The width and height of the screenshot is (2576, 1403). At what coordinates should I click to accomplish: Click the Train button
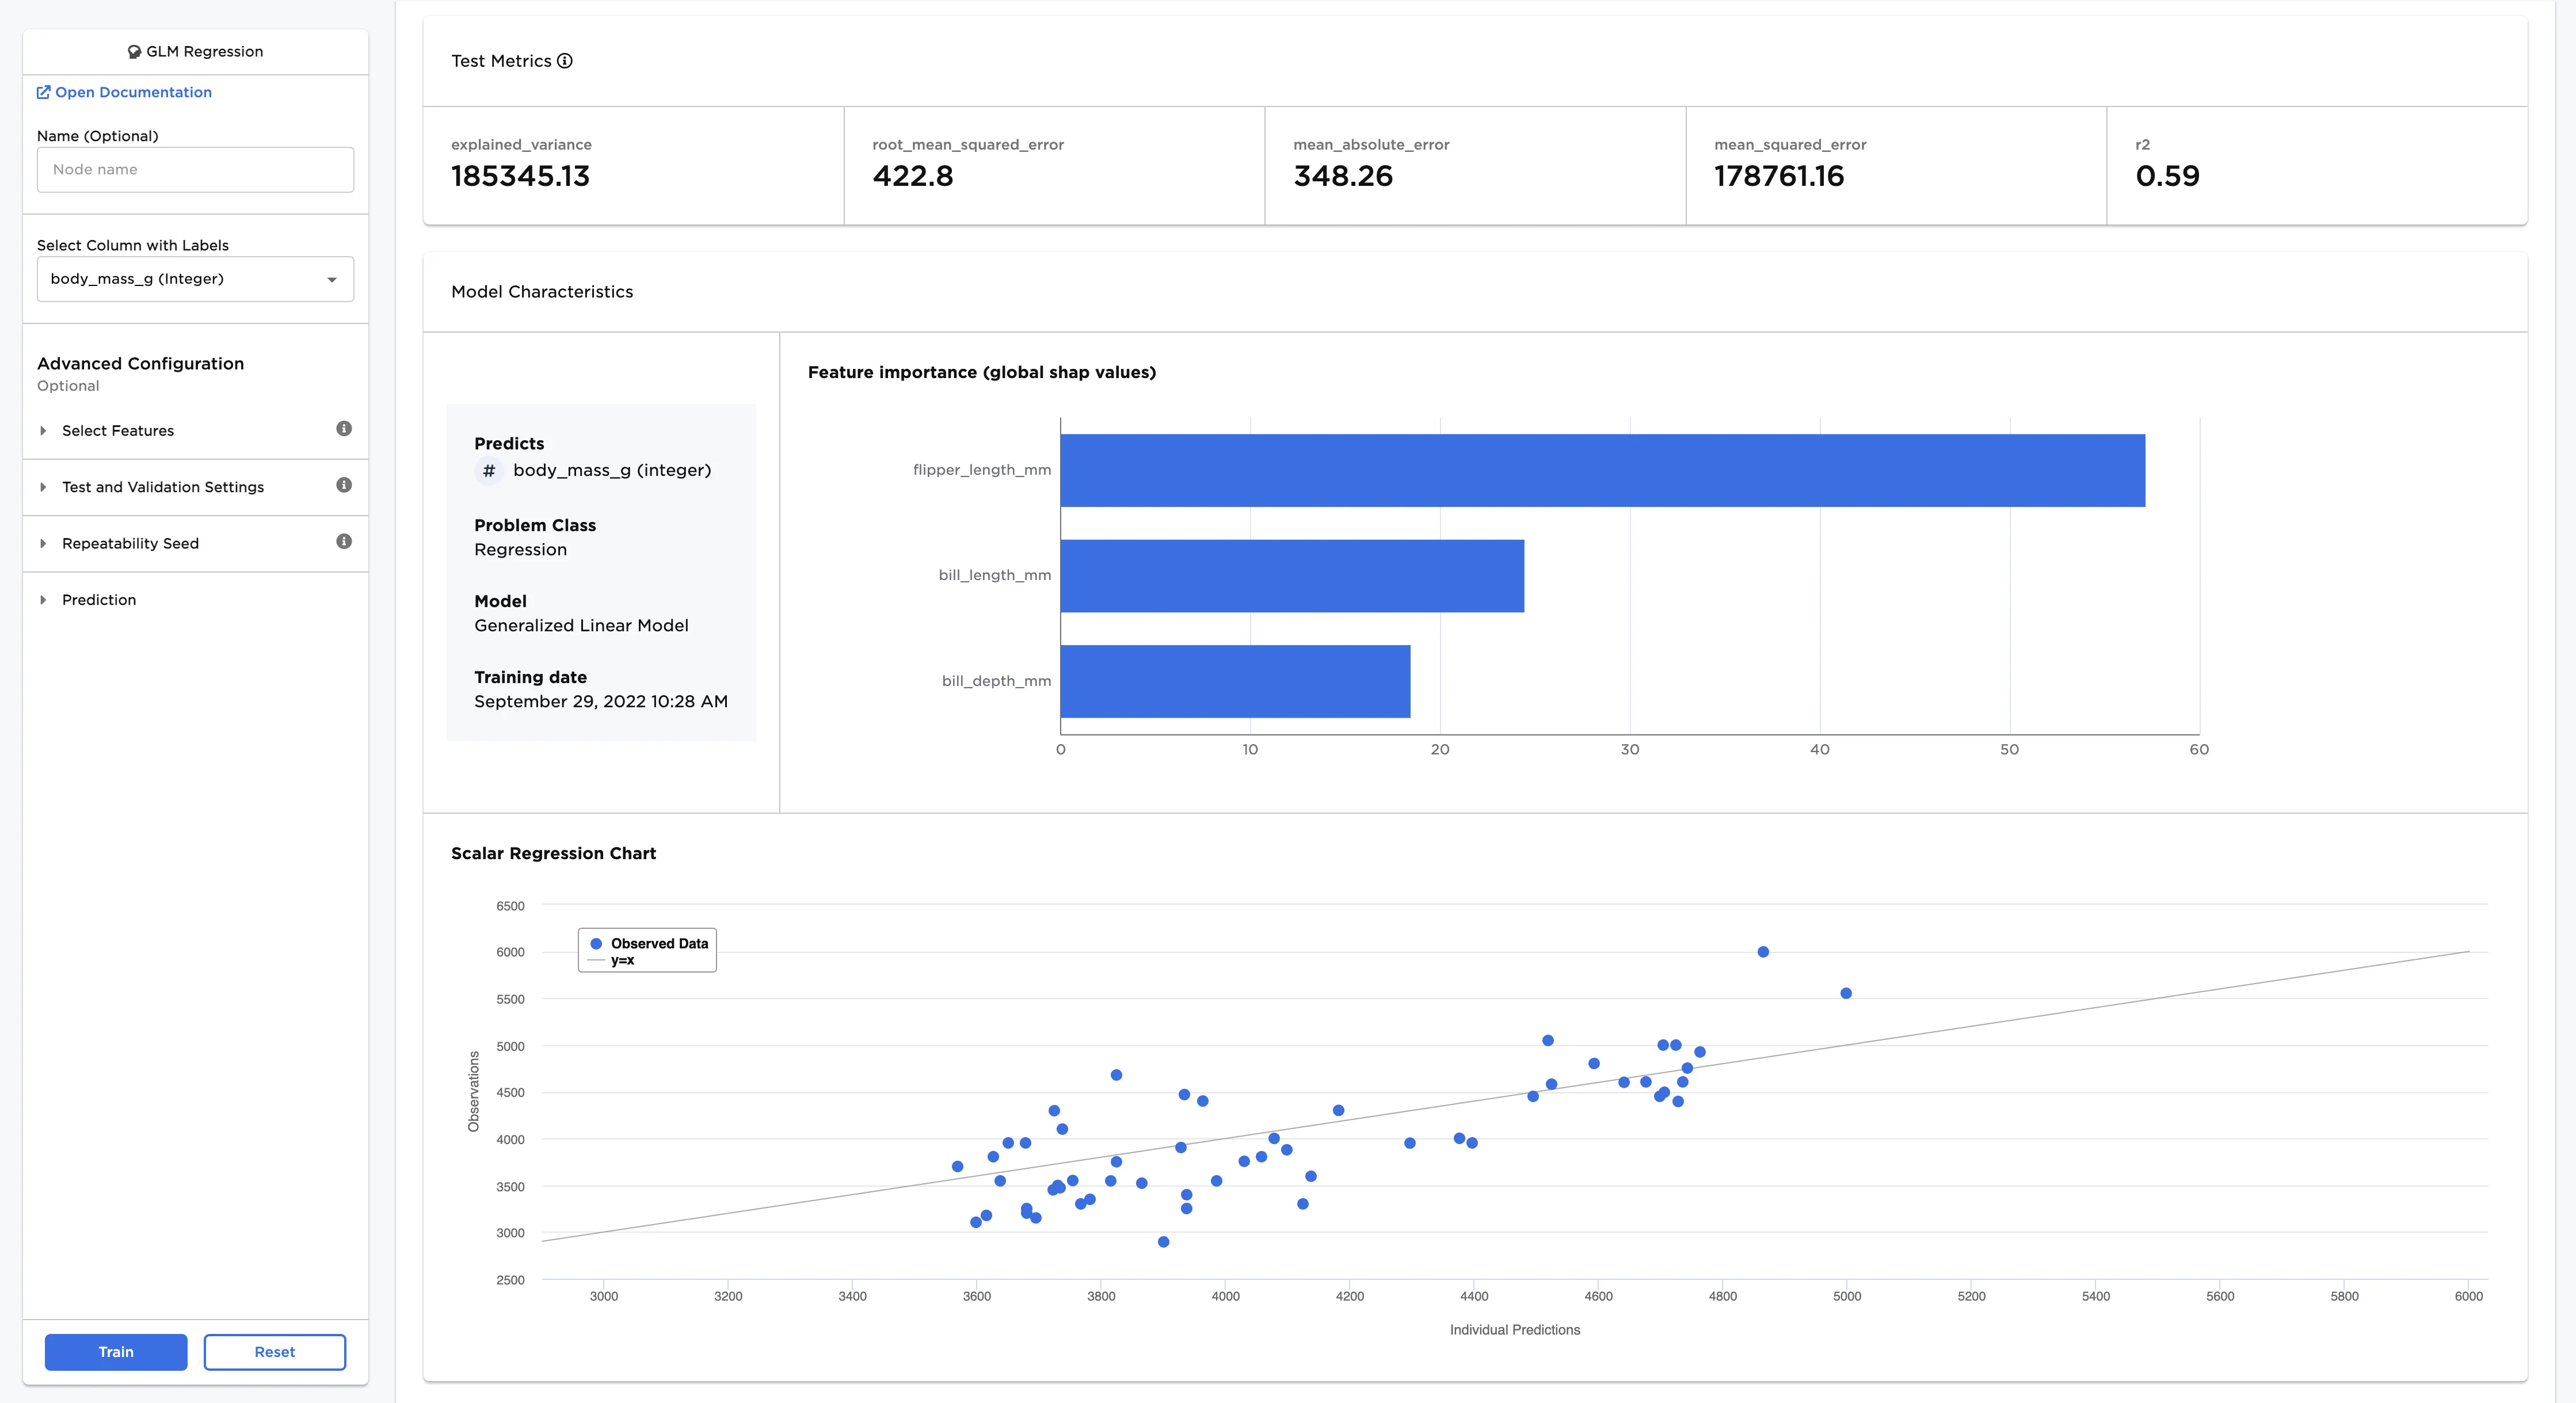point(115,1351)
